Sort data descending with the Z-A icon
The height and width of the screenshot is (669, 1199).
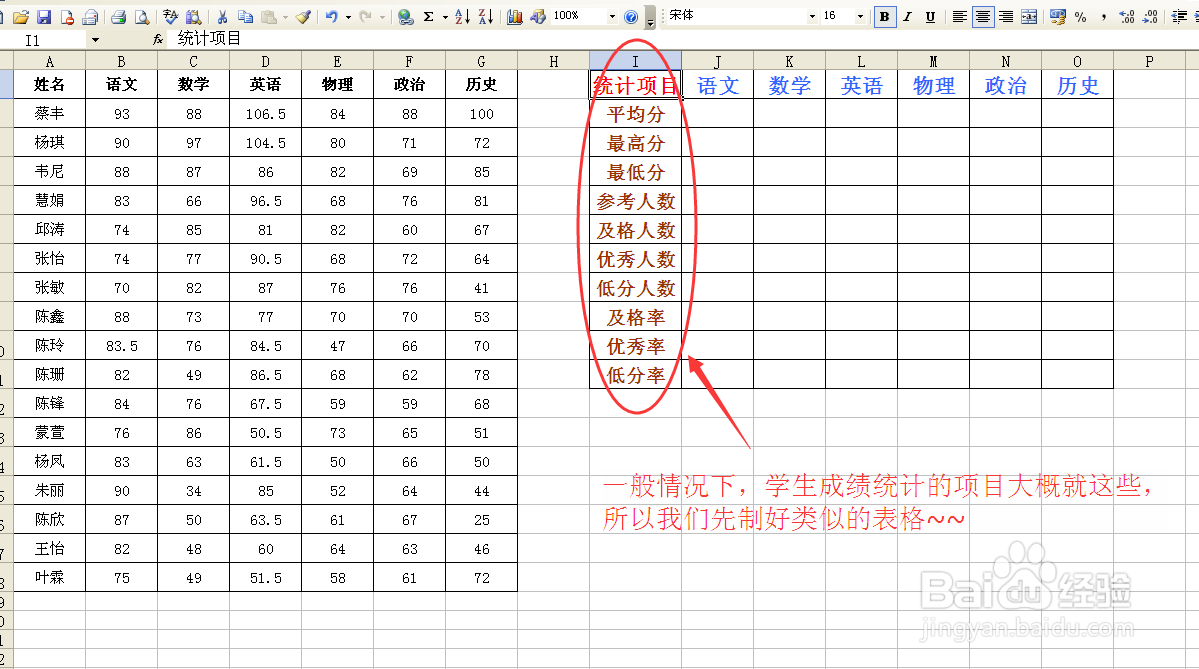point(487,16)
